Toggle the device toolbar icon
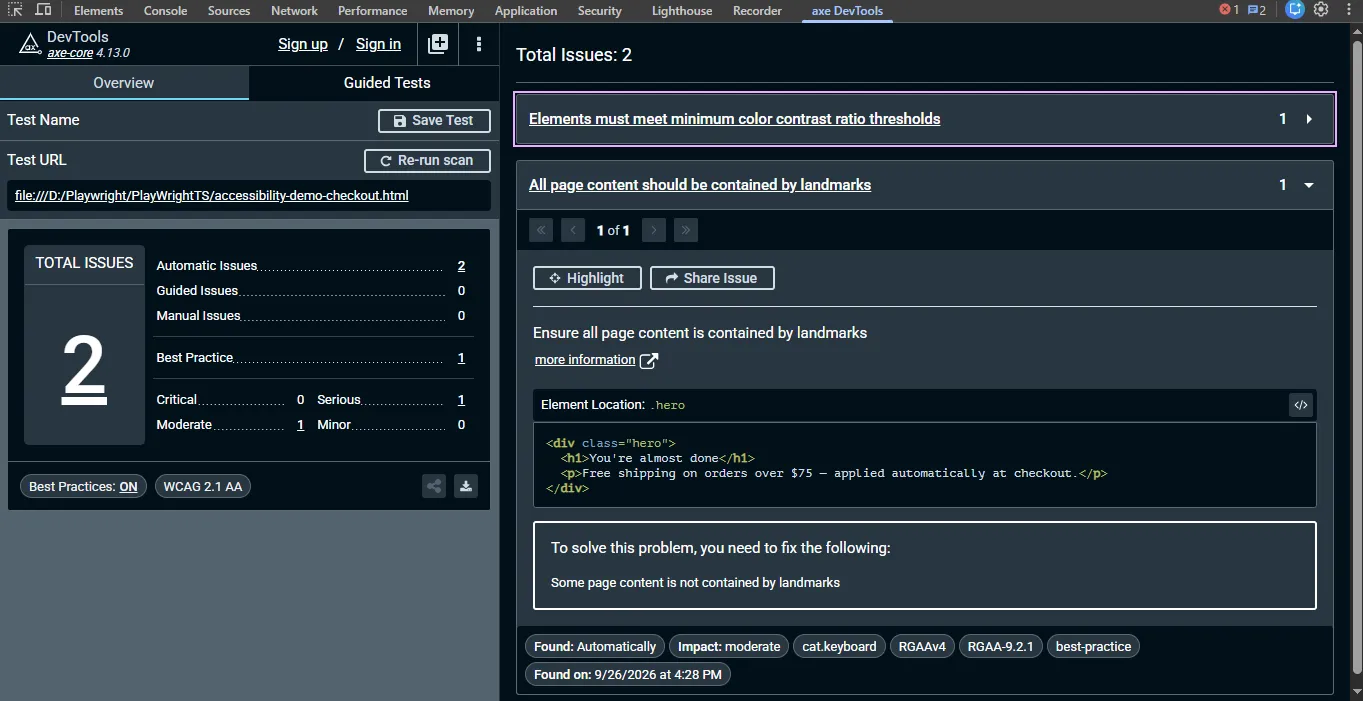The image size is (1363, 701). tap(43, 10)
